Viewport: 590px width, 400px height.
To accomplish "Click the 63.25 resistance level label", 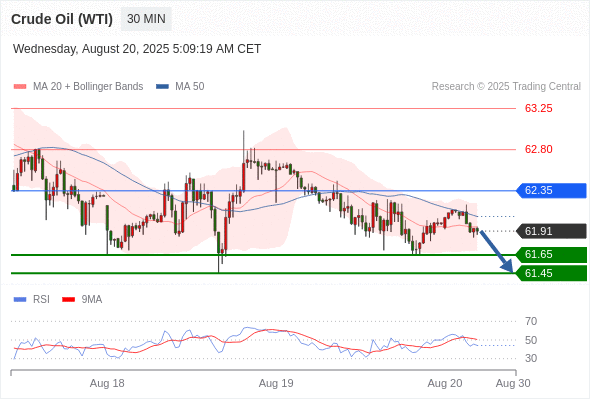I will click(538, 108).
